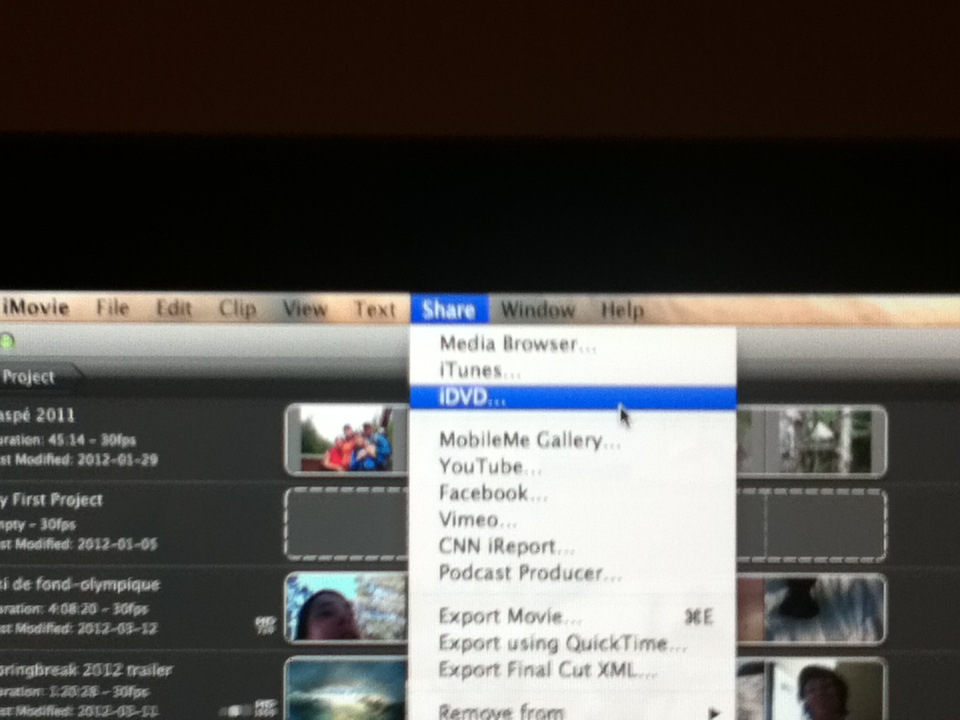
Task: Open the Edit menu
Action: click(x=174, y=309)
